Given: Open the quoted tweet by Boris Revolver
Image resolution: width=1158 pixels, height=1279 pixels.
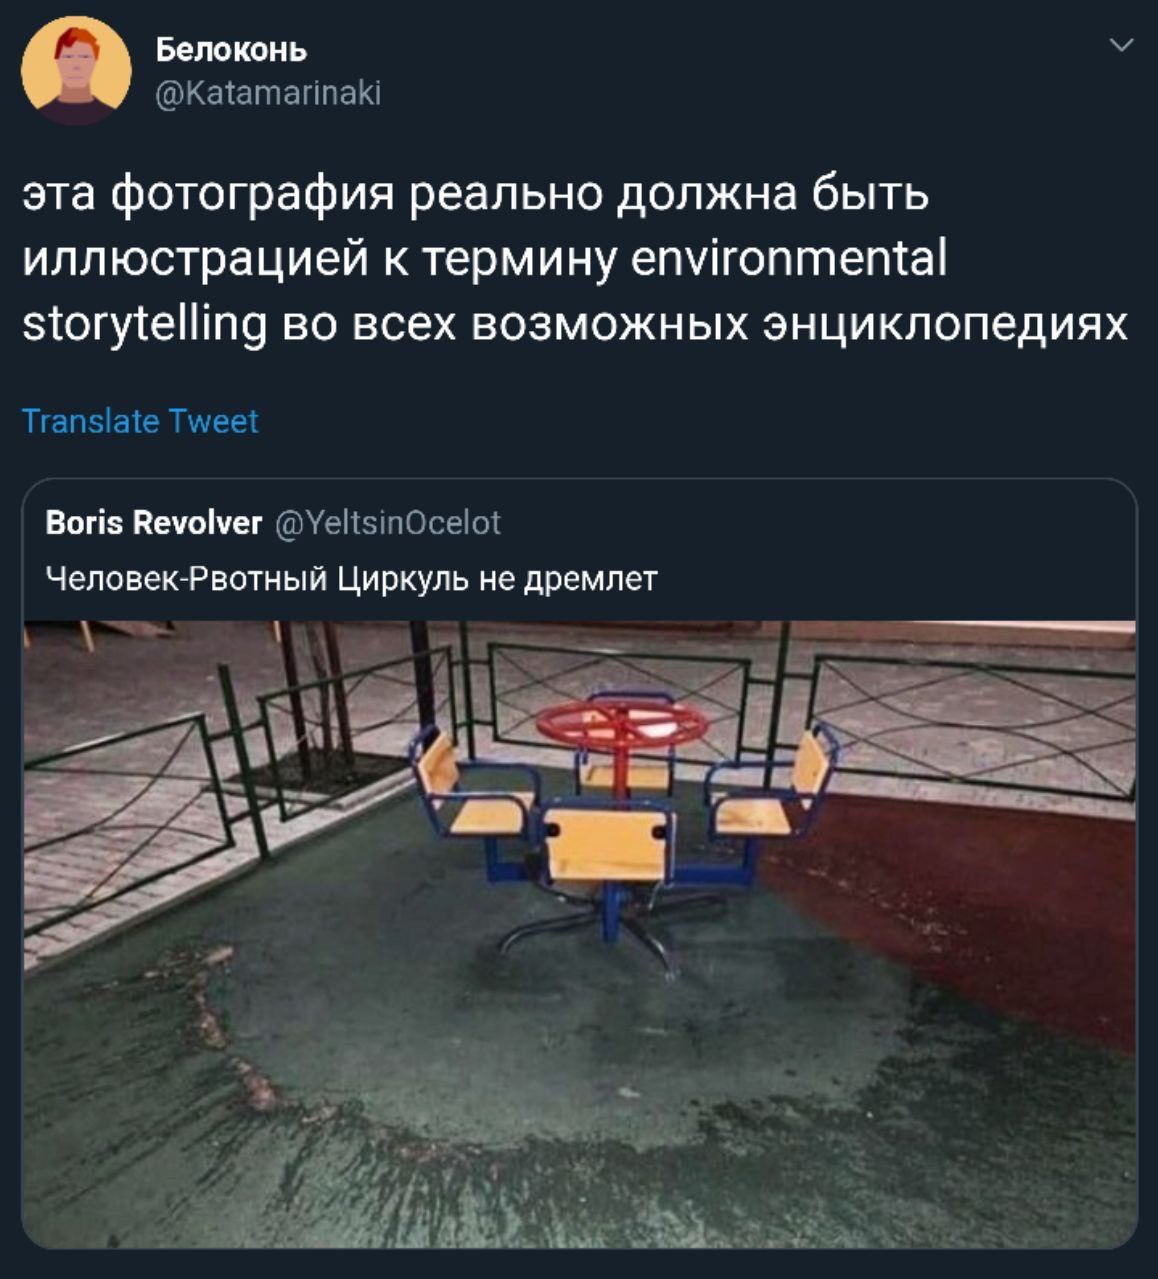Looking at the screenshot, I should [579, 863].
